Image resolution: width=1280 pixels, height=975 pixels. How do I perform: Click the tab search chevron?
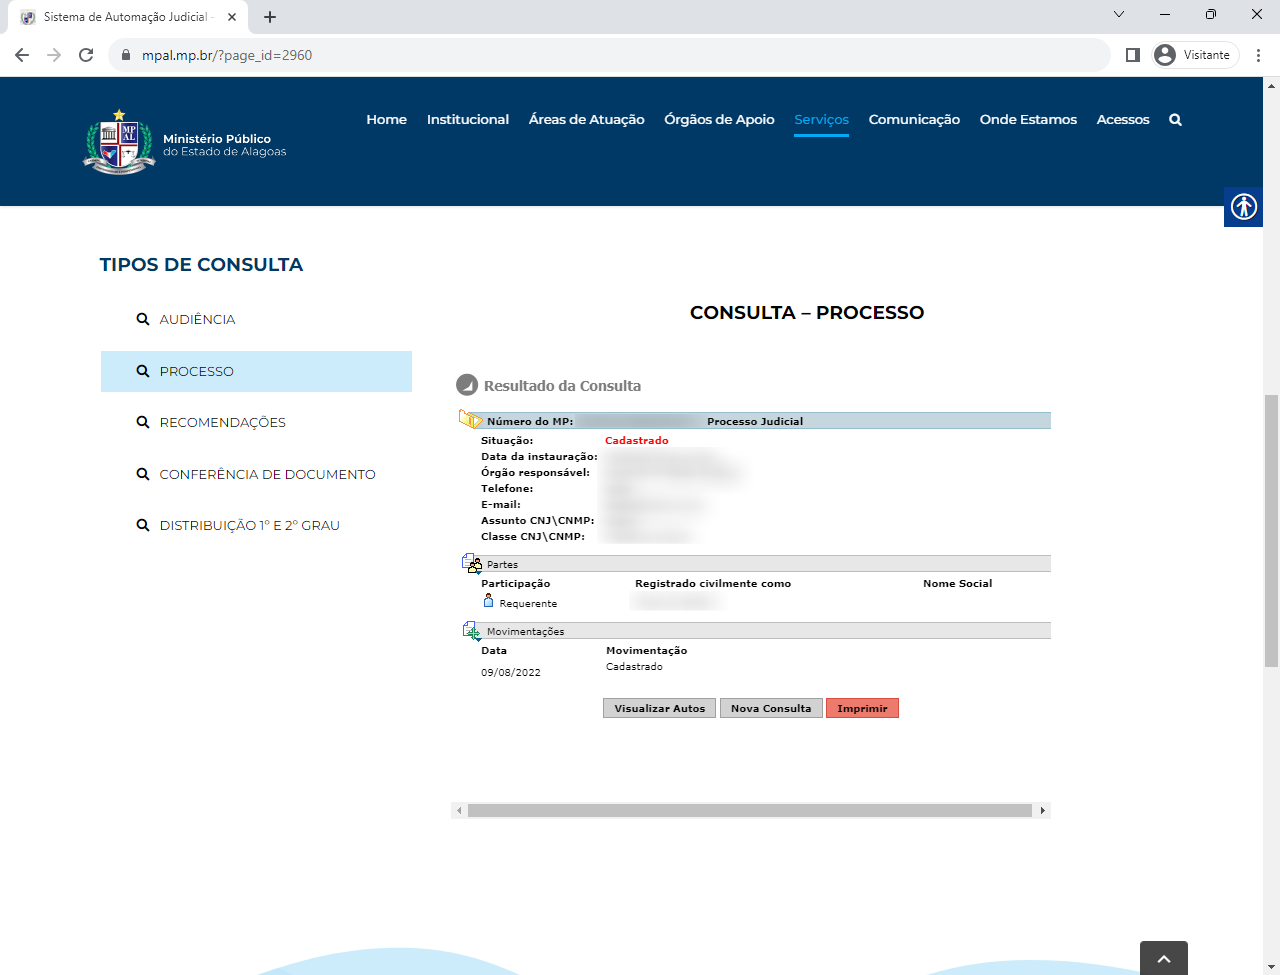point(1119,14)
